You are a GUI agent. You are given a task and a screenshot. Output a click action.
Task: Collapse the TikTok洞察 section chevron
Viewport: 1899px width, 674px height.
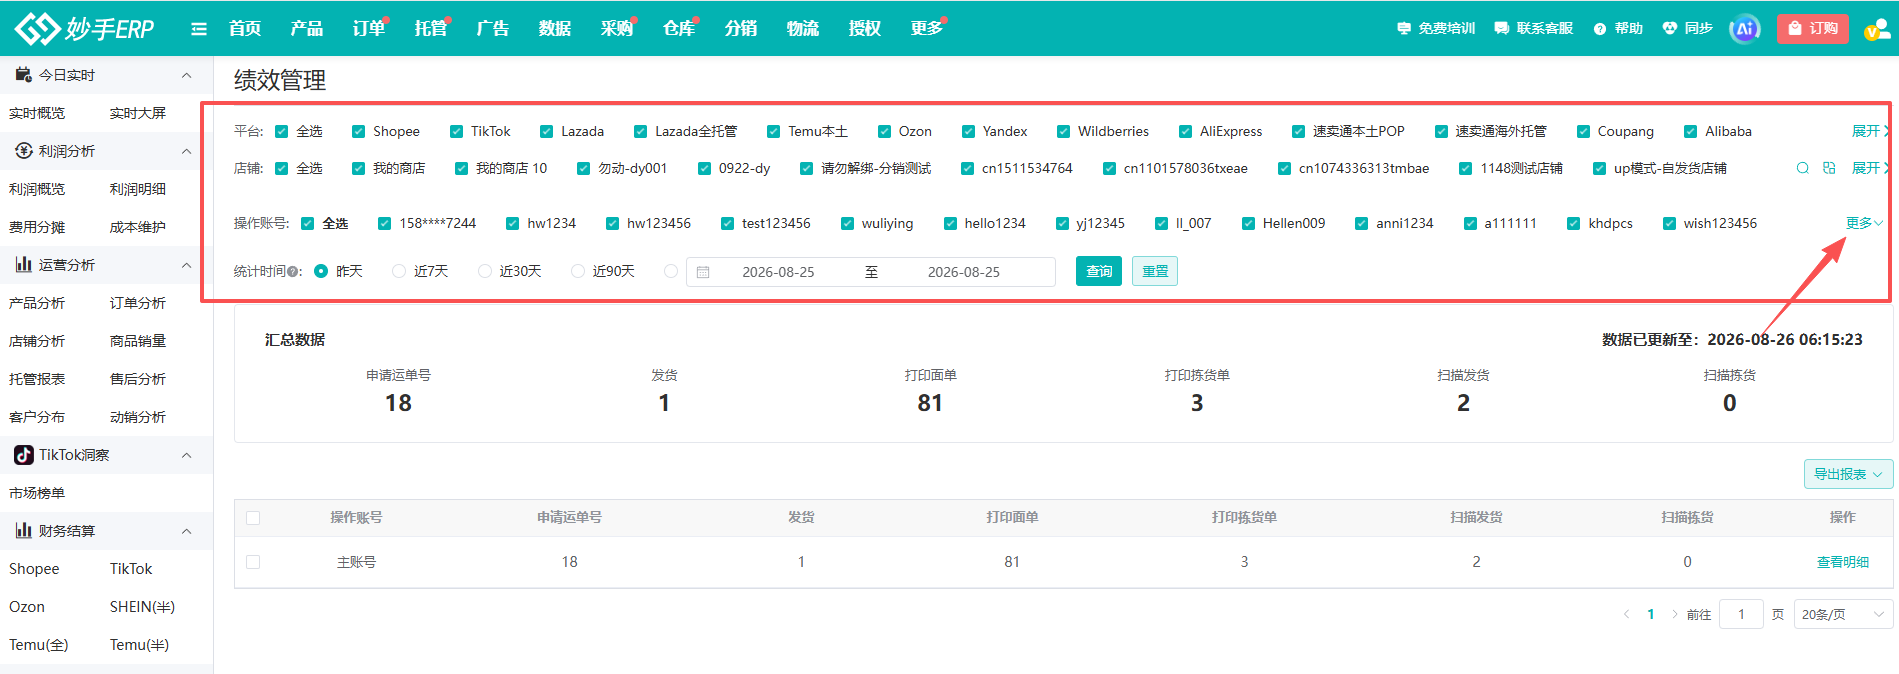[186, 455]
